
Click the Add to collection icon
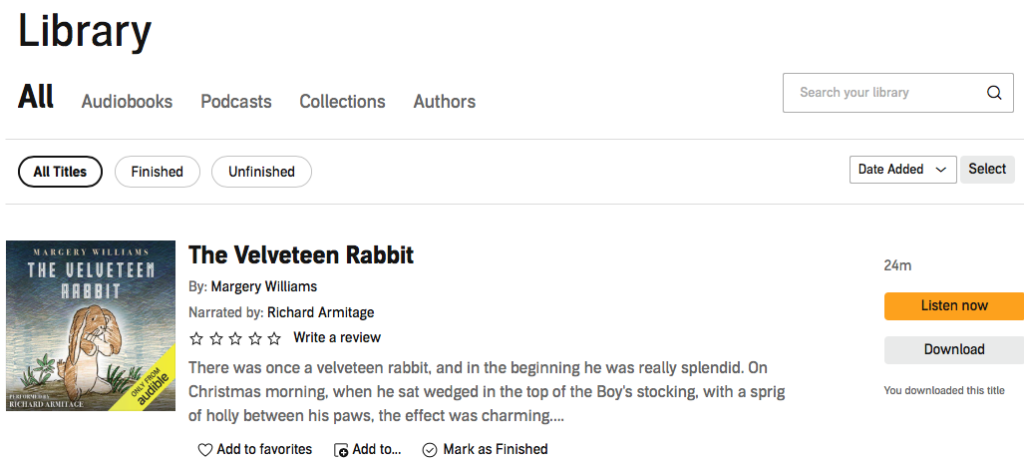[x=341, y=450]
